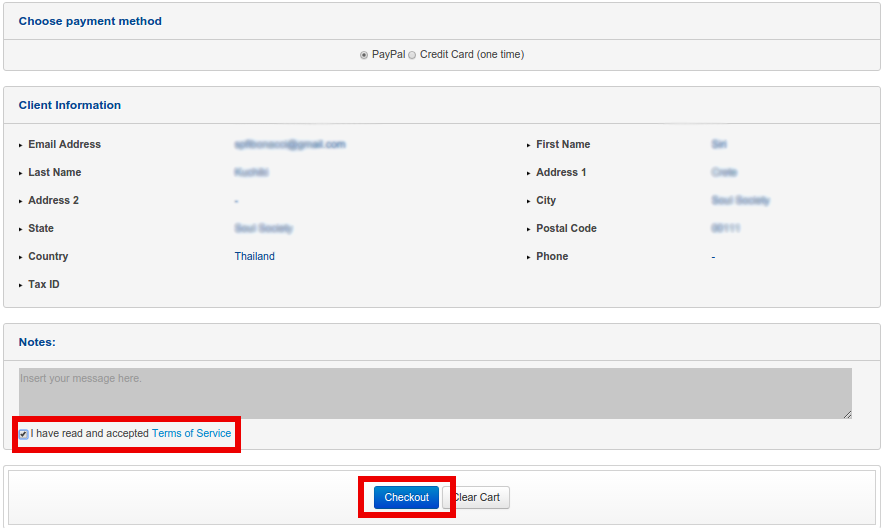The image size is (883, 529).
Task: Click the arrow bullet beside State
Action: 21,230
